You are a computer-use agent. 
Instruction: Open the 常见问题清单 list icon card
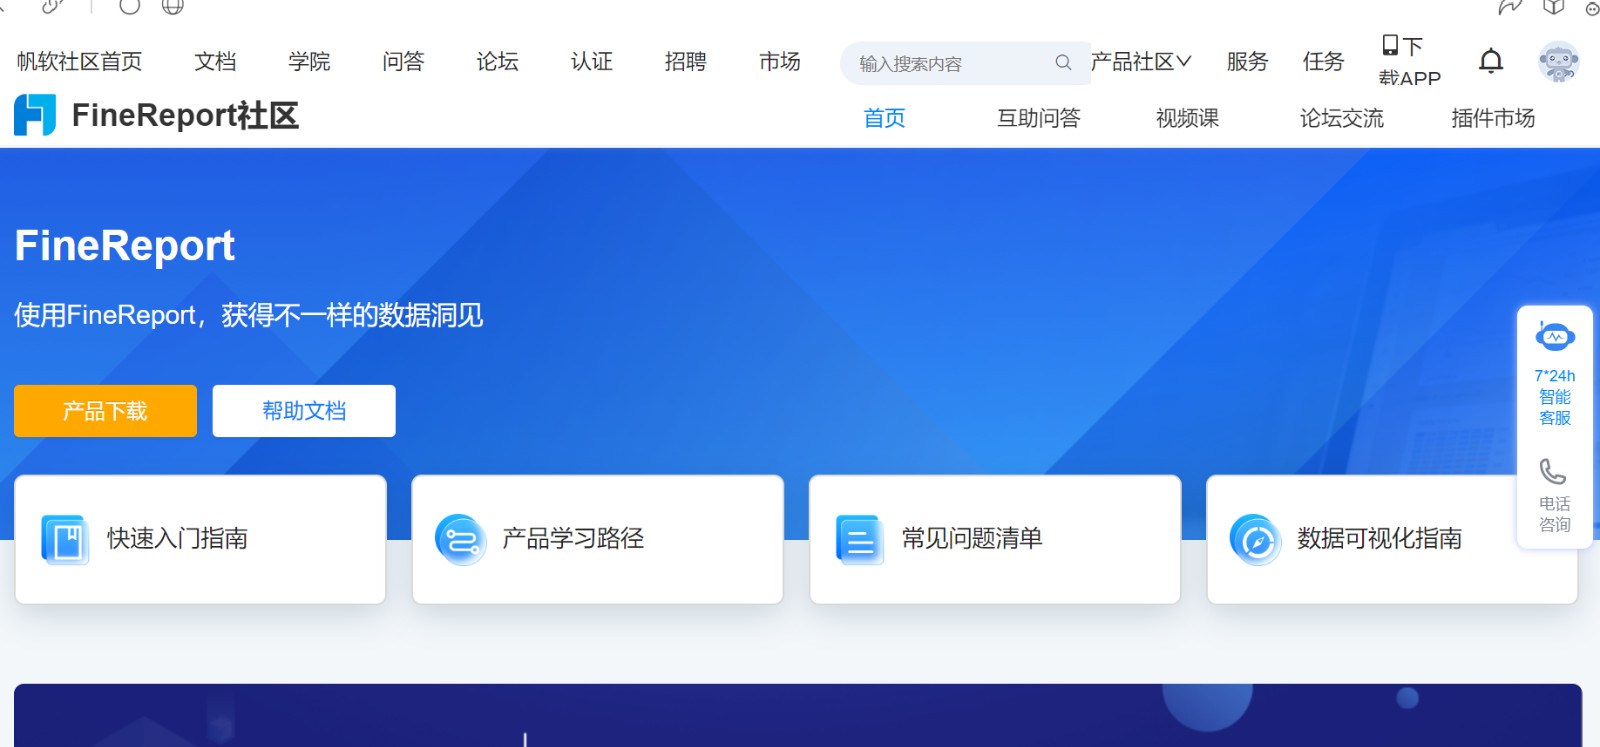point(995,539)
